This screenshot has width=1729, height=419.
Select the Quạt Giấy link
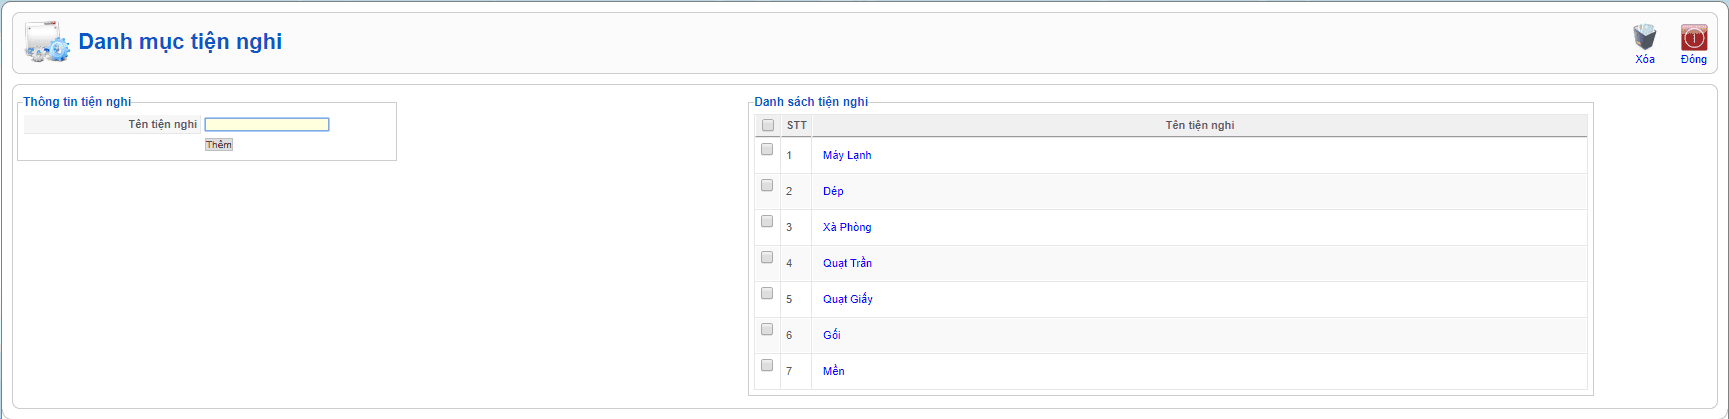(848, 300)
